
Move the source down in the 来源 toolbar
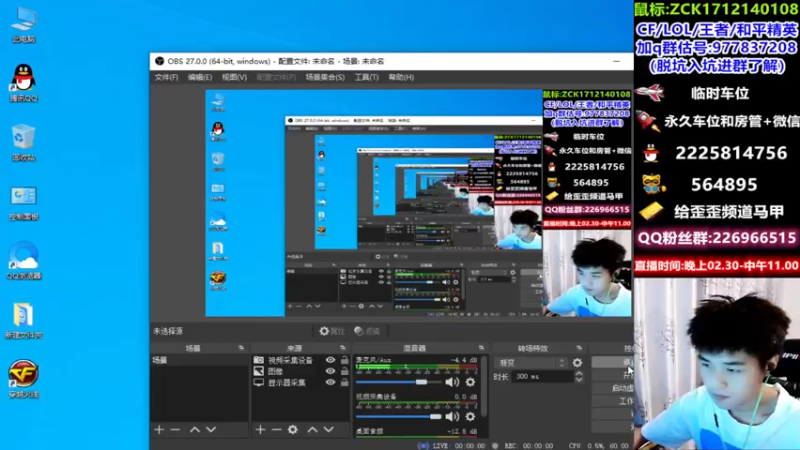[x=329, y=430]
